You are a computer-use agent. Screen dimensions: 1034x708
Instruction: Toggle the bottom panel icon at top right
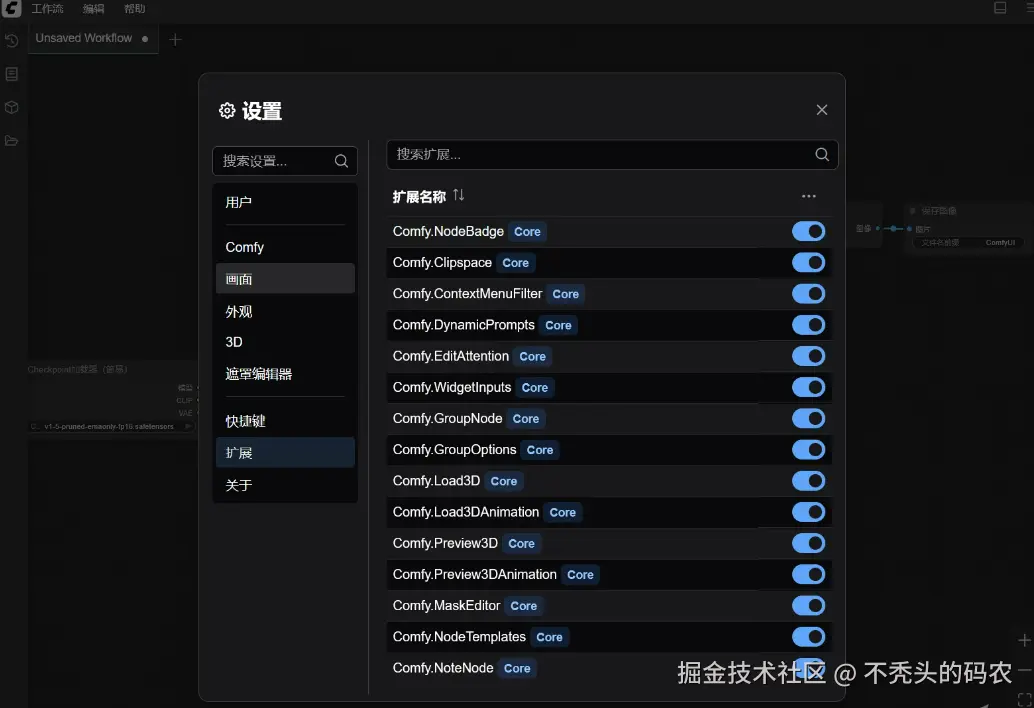click(1000, 8)
